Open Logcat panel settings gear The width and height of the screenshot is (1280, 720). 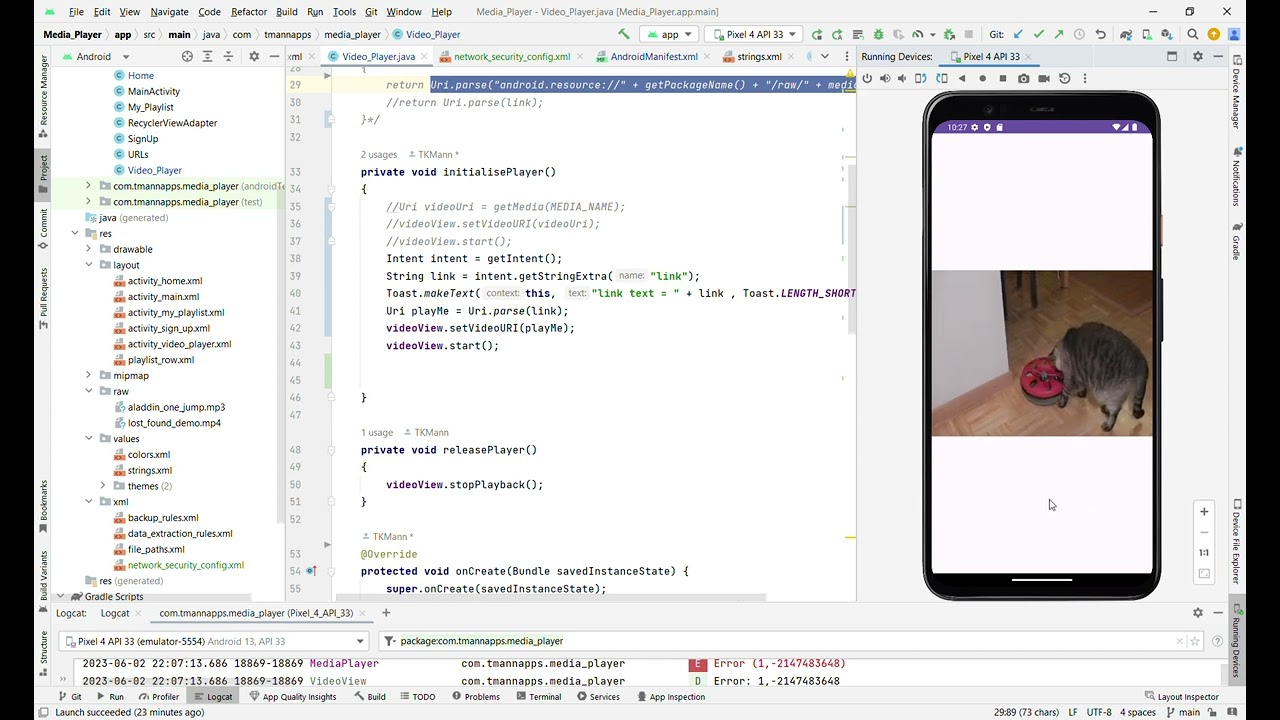click(x=1198, y=612)
